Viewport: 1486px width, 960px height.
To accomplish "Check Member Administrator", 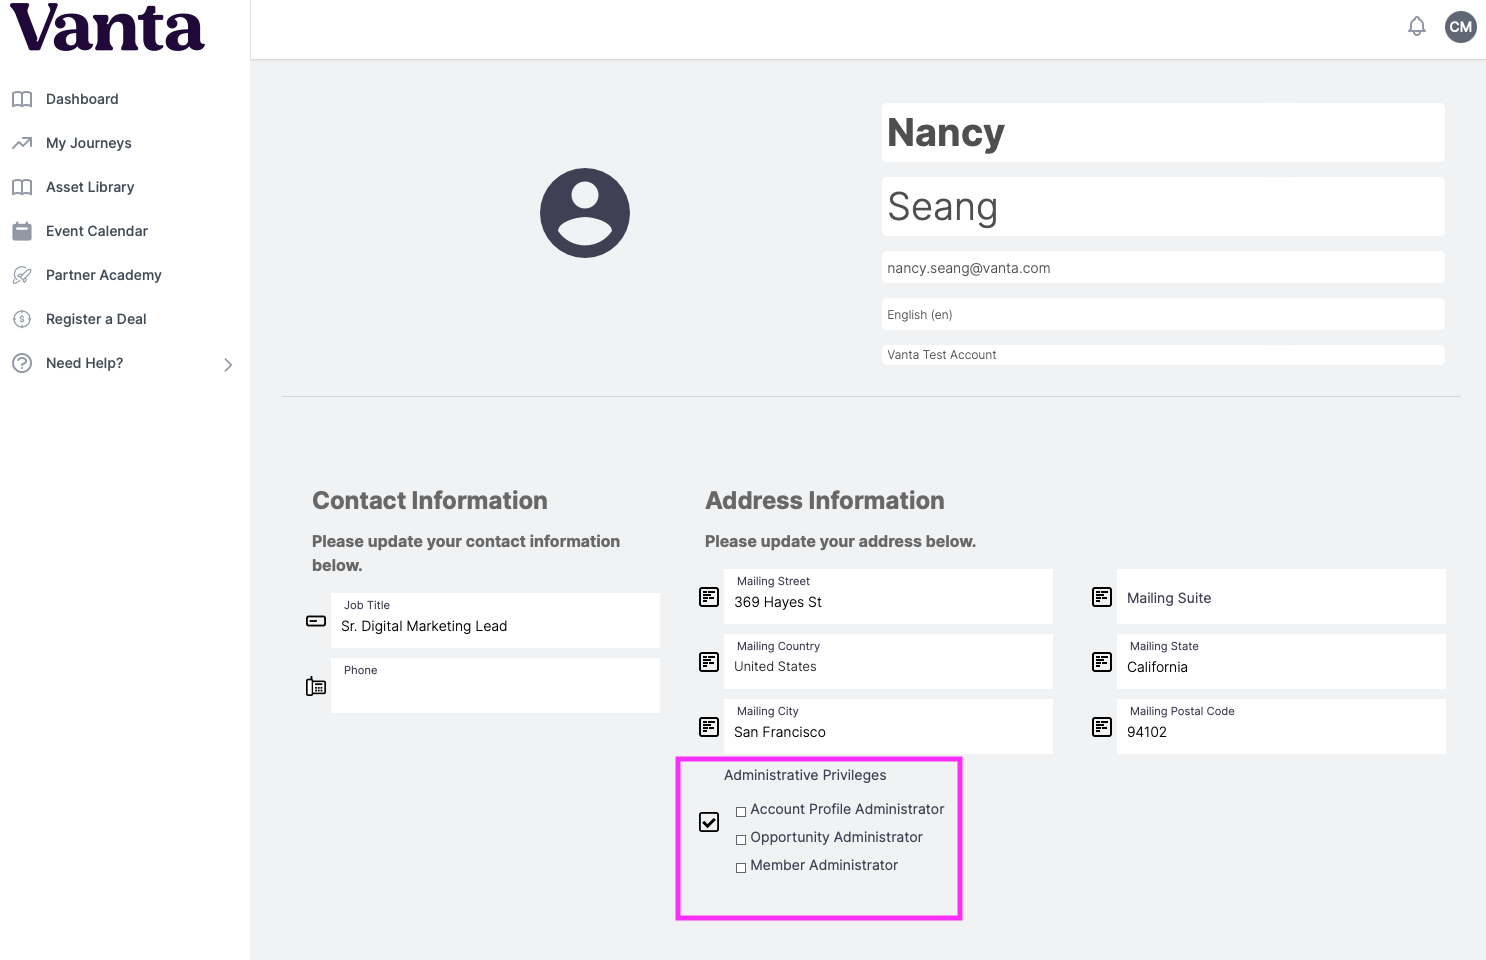I will click(741, 868).
